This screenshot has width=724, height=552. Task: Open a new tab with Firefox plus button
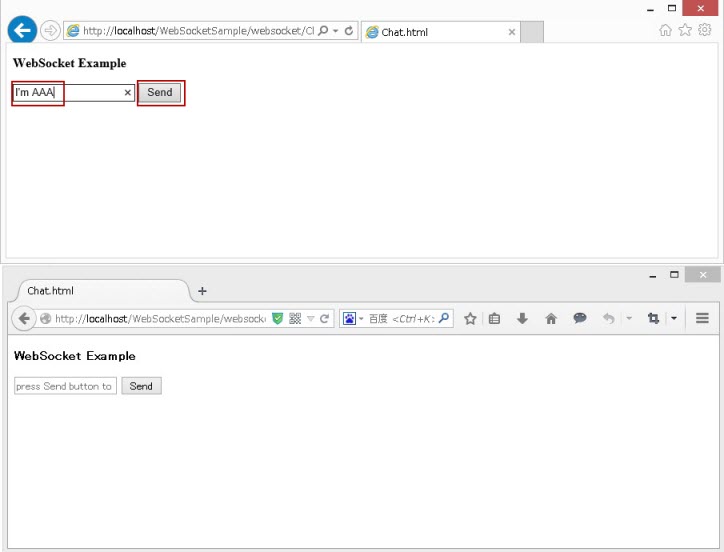[202, 291]
